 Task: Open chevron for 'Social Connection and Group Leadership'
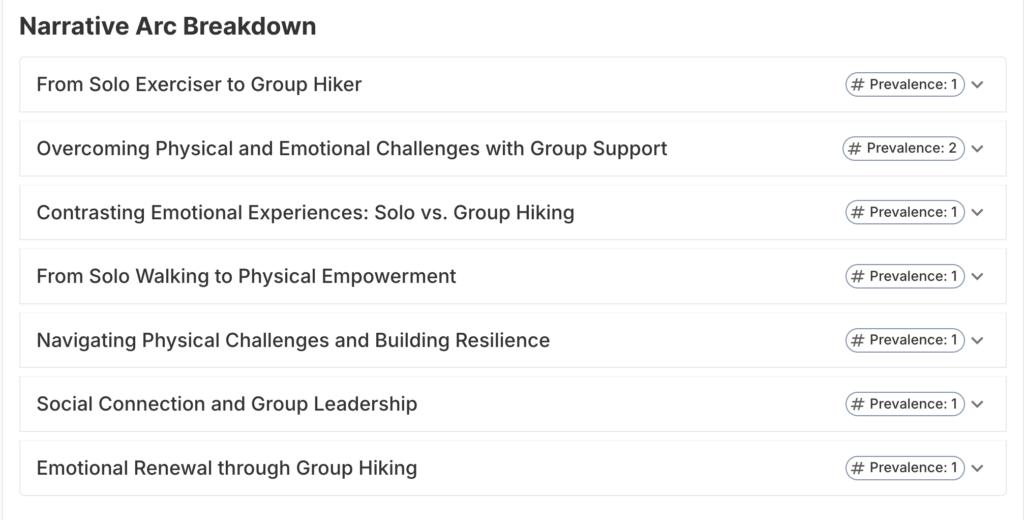978,405
